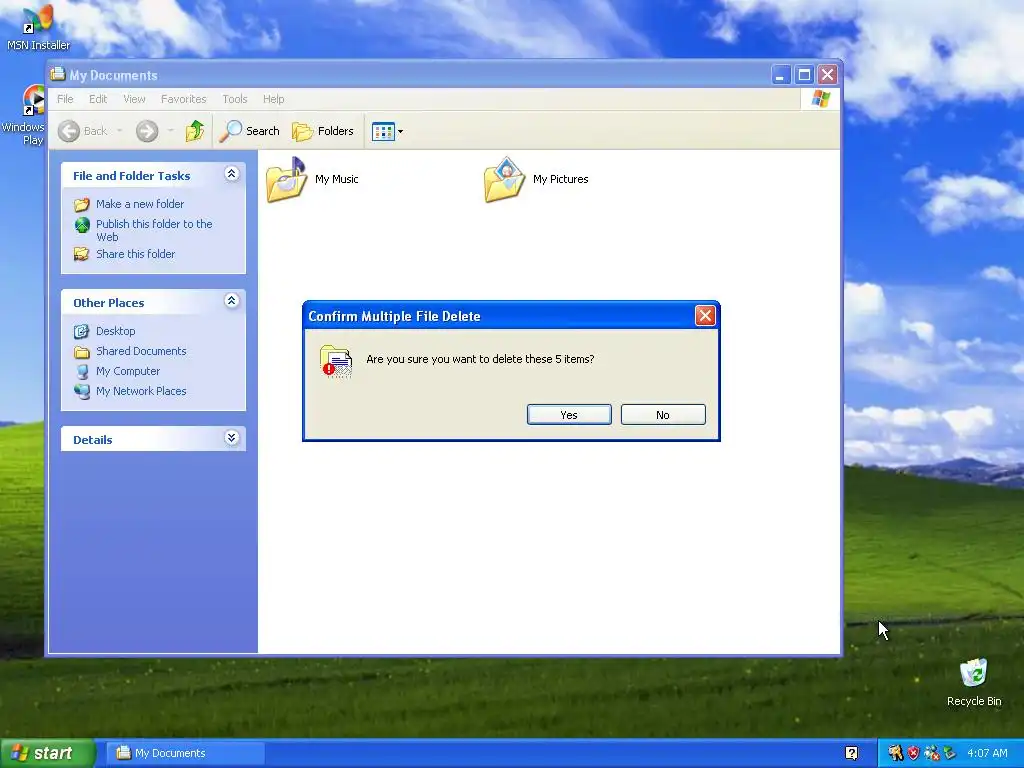Open the Start menu
Screen dimensions: 1024x768
coord(46,753)
